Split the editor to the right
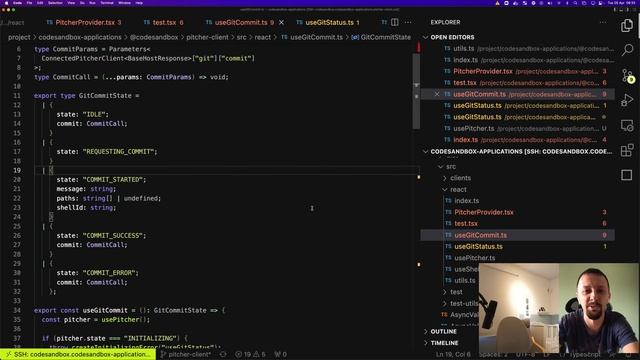 395,22
